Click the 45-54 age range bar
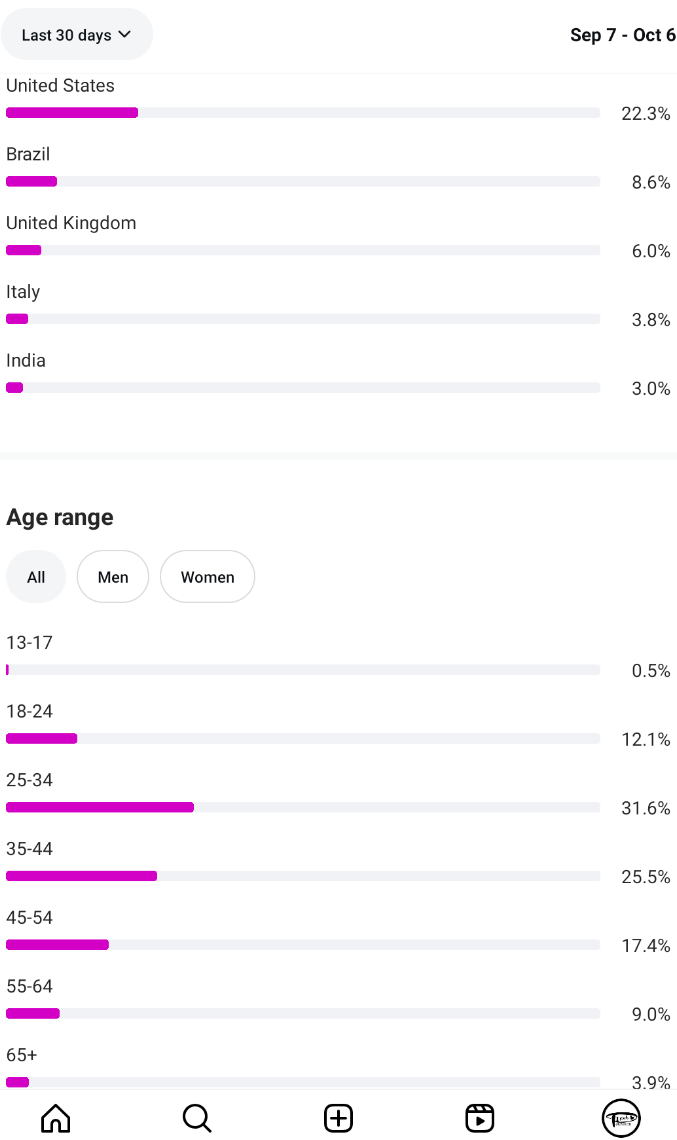The image size is (677, 1140). coord(302,945)
